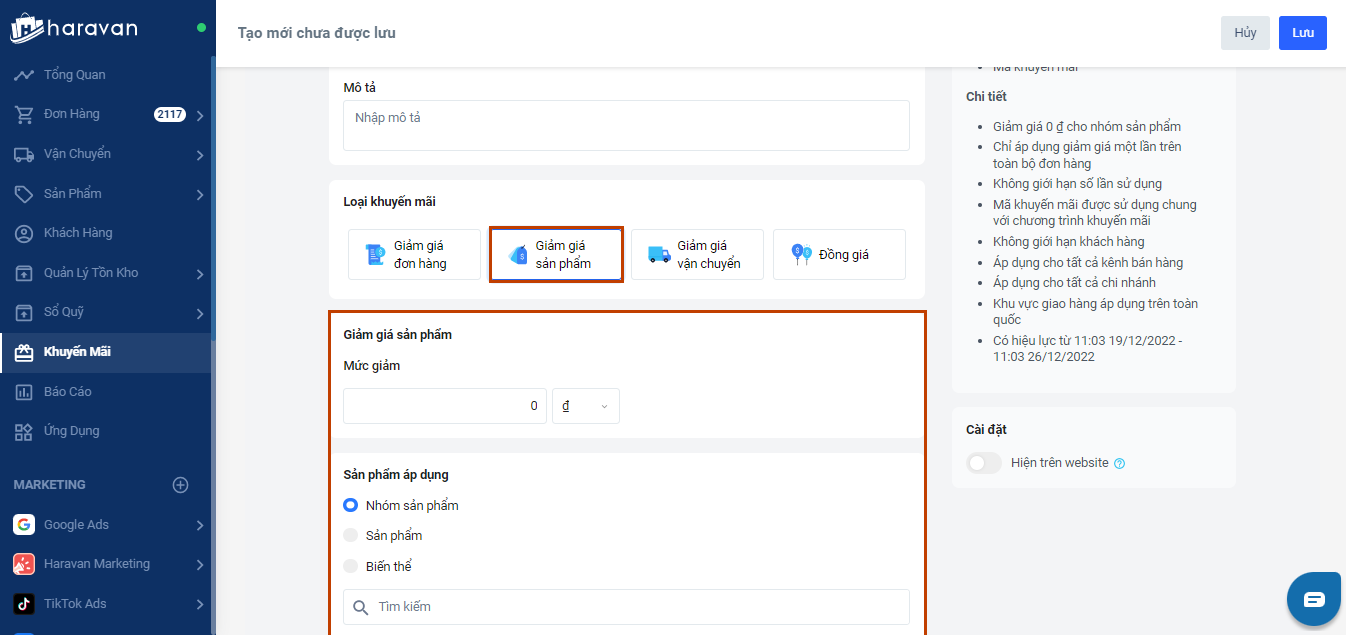The image size is (1346, 635).
Task: Click the 2117 order count badge
Action: point(170,115)
